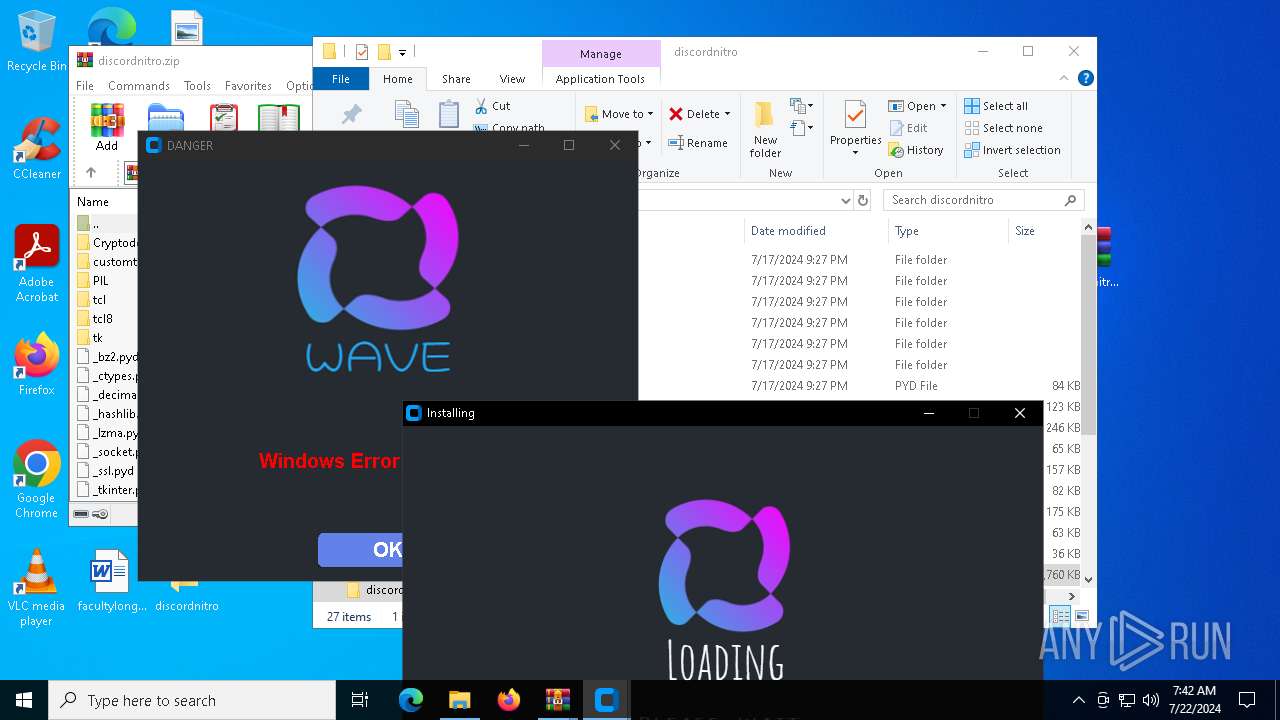Click the Search discordnitro input field
Screen dimensions: 1280x720
click(x=975, y=200)
